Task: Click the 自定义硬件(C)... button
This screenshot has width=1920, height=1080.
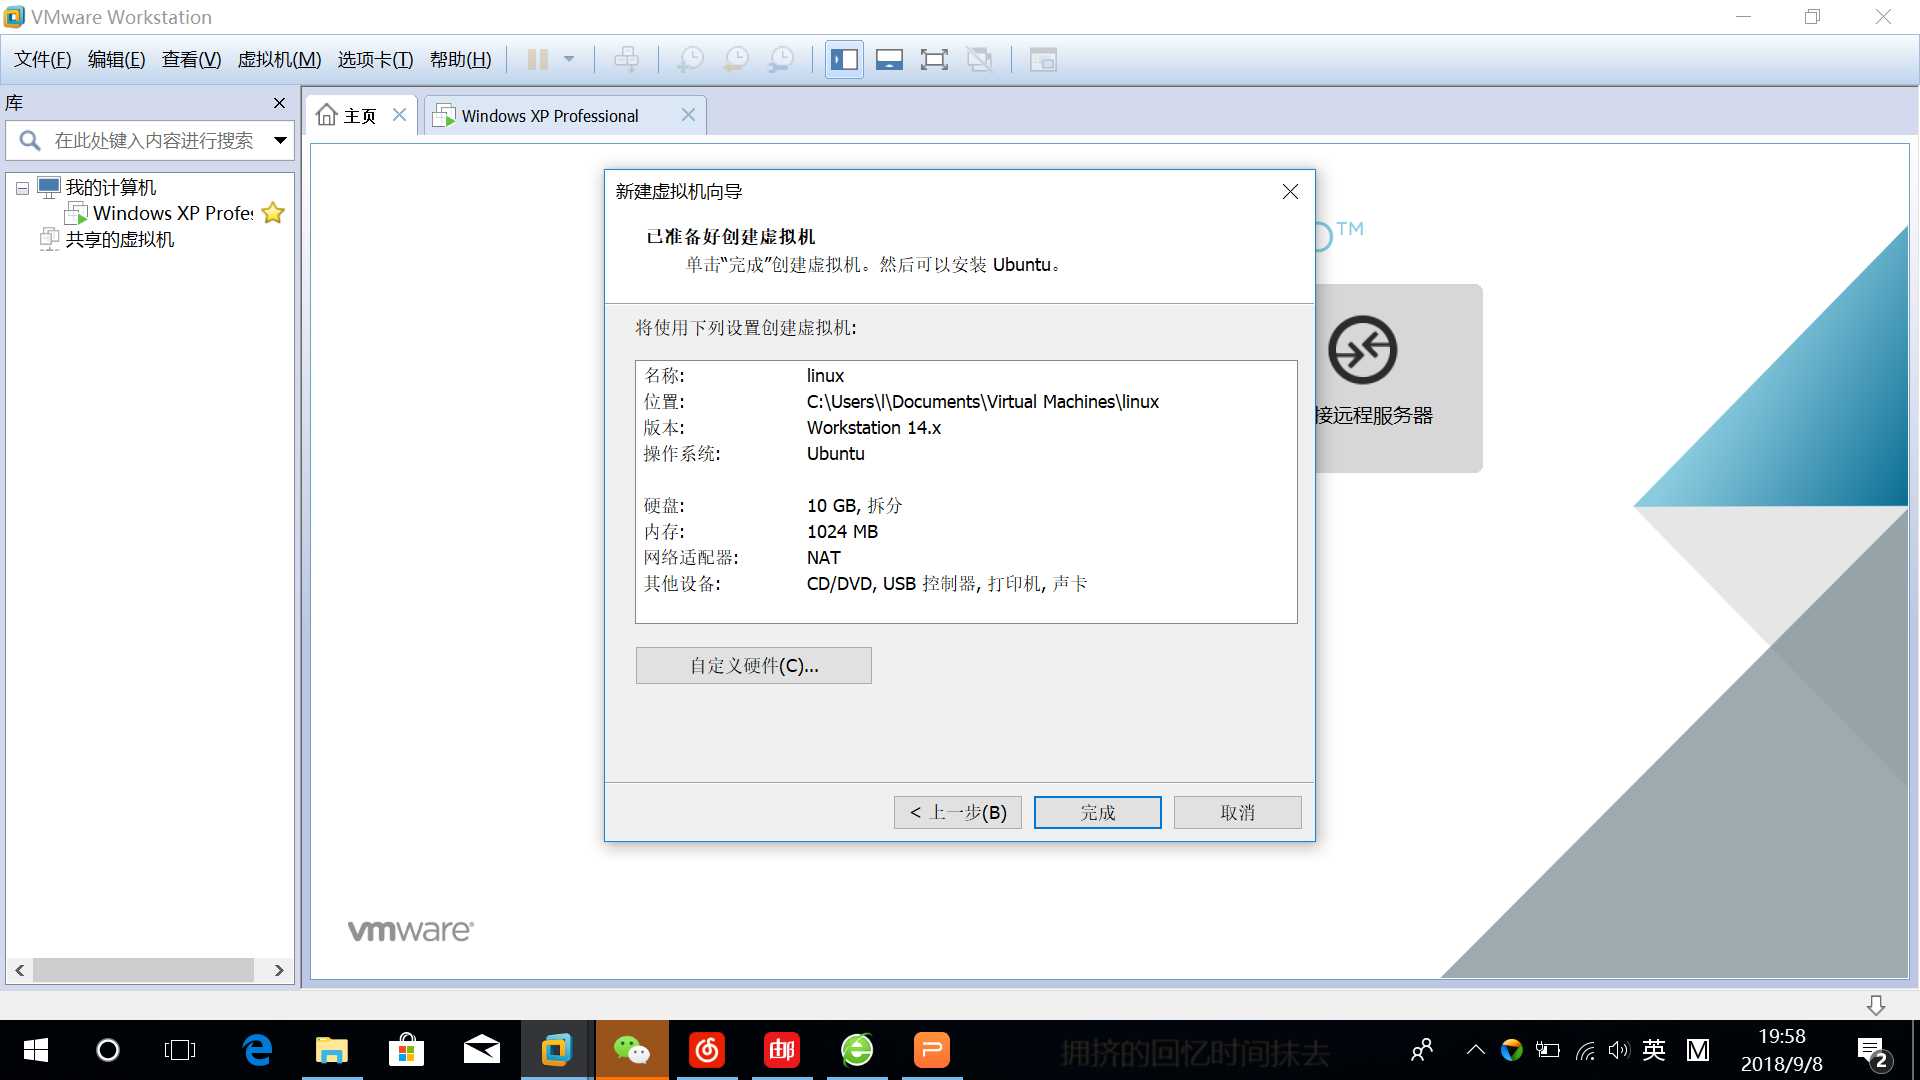Action: (x=754, y=666)
